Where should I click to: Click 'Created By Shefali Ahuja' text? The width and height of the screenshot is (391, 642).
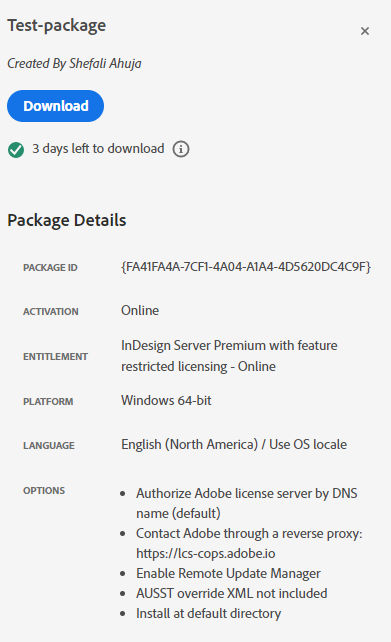[x=74, y=63]
